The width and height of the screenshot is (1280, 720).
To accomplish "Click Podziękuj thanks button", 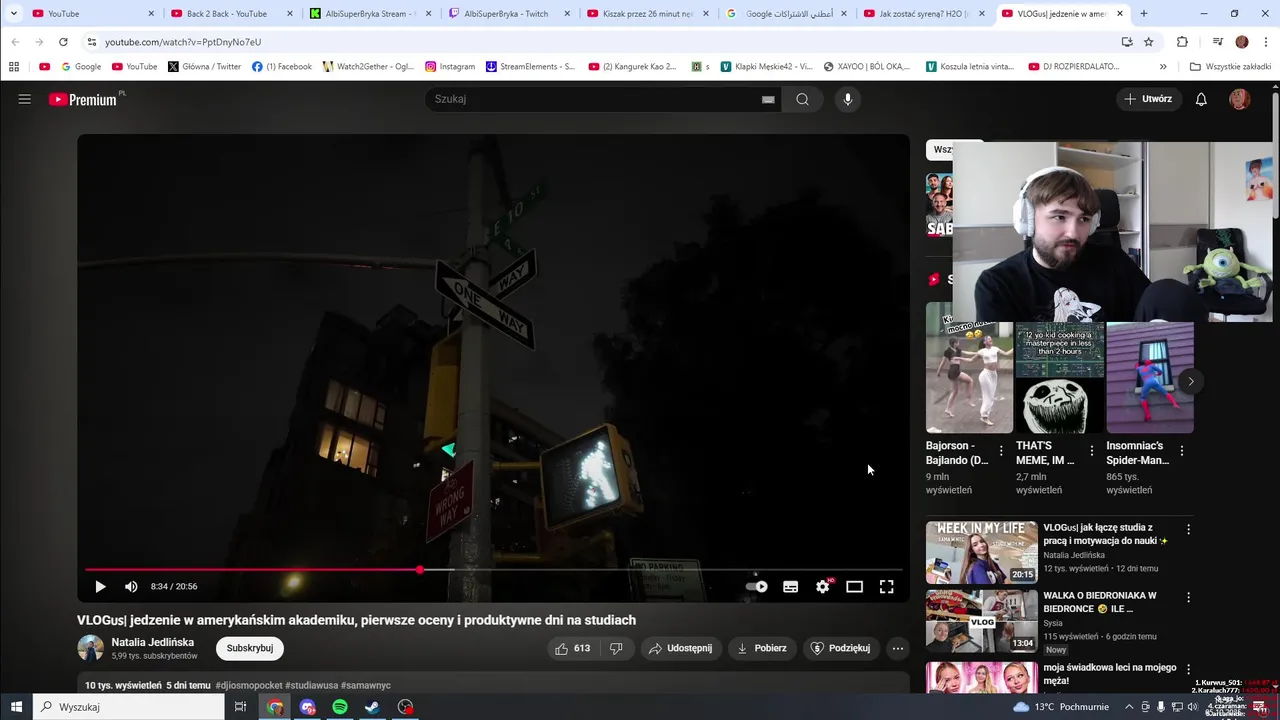I will (840, 648).
